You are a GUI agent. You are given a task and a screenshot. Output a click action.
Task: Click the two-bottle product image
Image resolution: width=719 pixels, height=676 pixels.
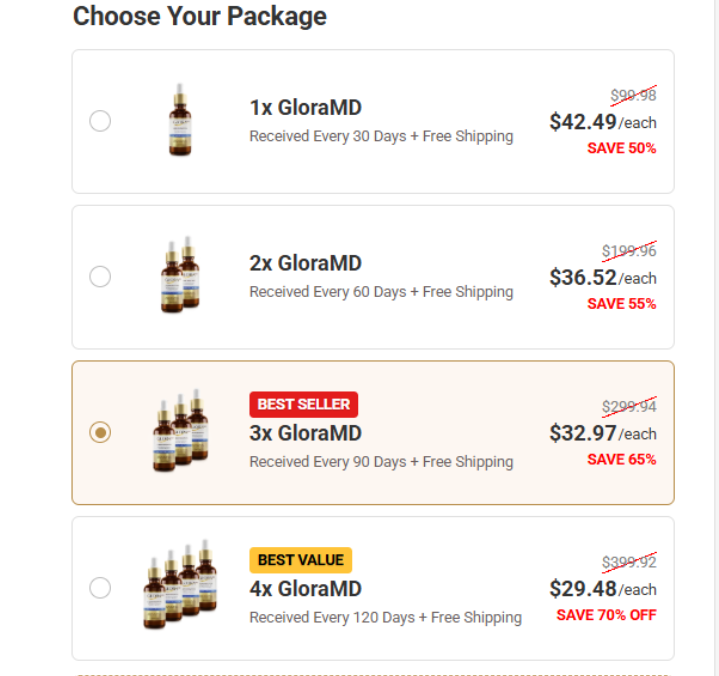click(181, 276)
